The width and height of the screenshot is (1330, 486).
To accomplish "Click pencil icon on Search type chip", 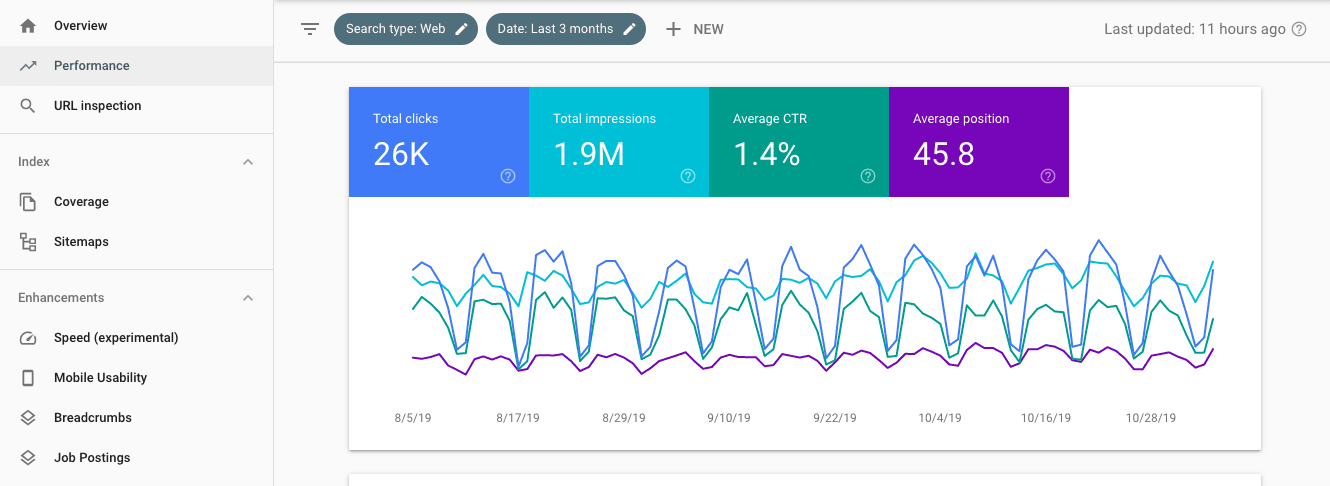I will (x=461, y=29).
